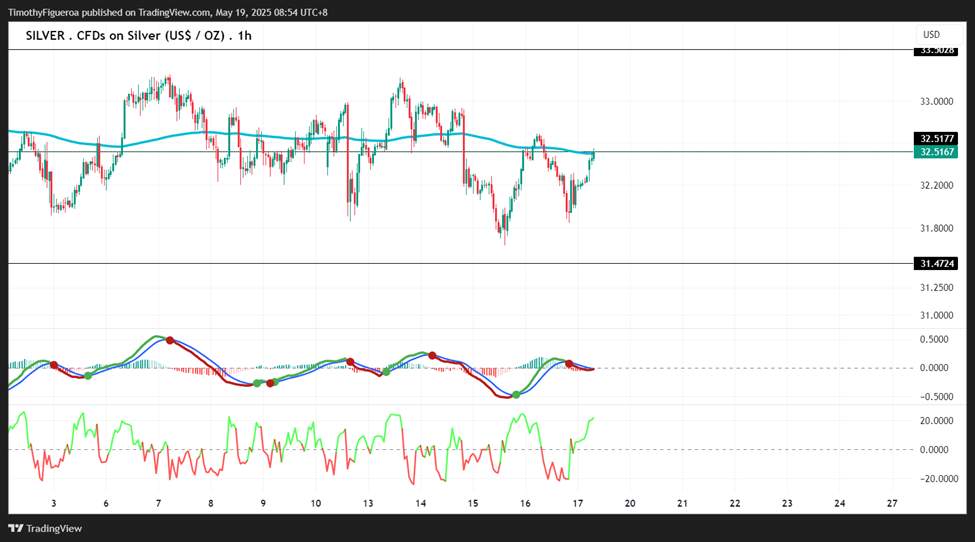Click the published-on TradingView.com header text
Image resolution: width=975 pixels, height=542 pixels.
tap(168, 12)
